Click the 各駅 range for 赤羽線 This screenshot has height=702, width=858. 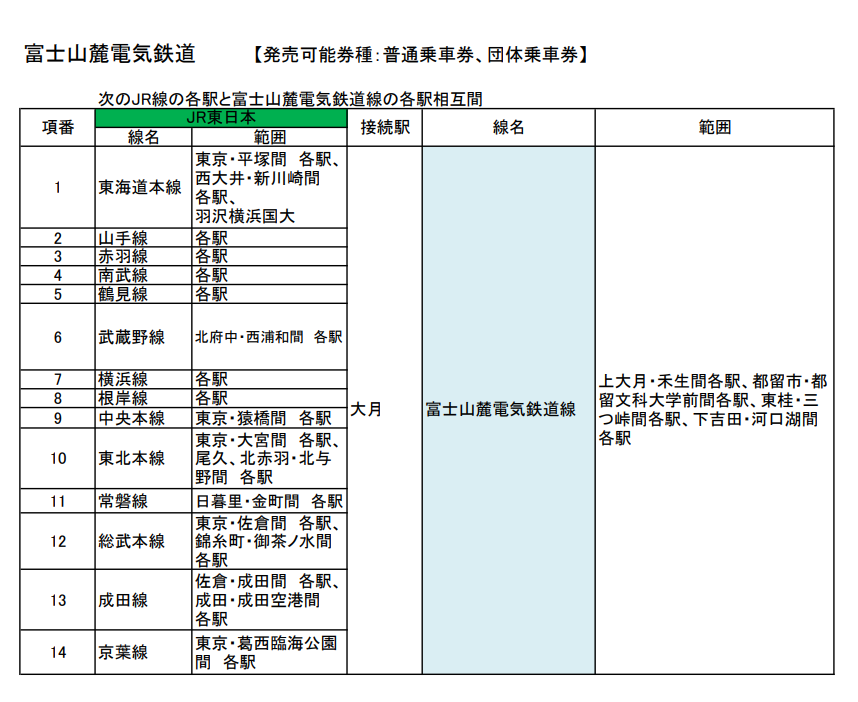click(x=269, y=257)
